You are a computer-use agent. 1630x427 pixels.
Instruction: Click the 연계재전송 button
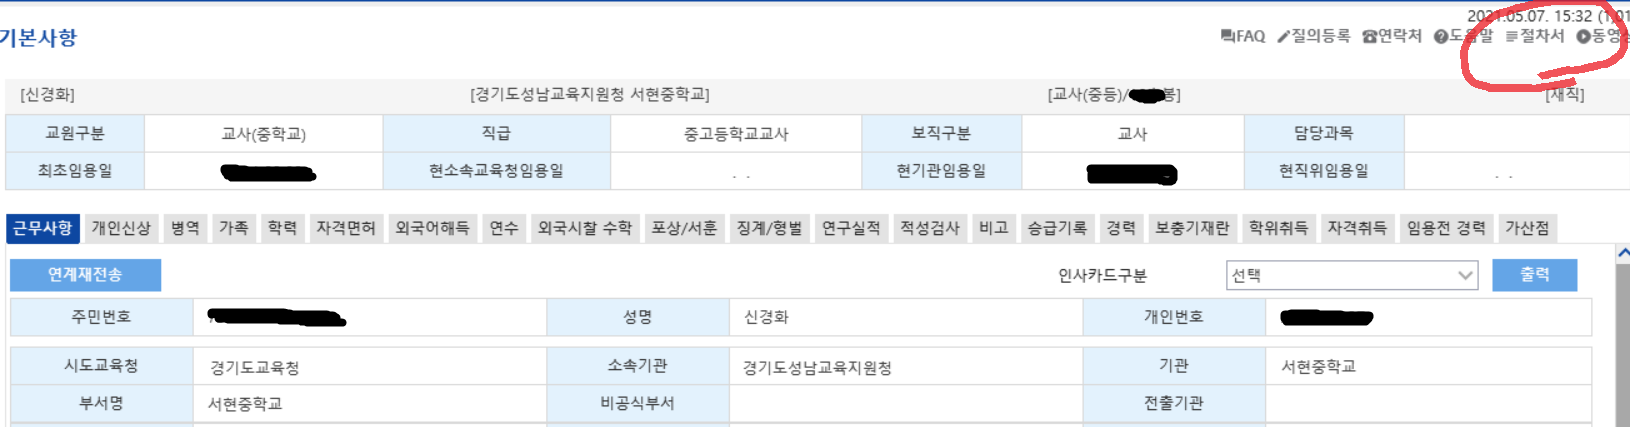click(85, 275)
